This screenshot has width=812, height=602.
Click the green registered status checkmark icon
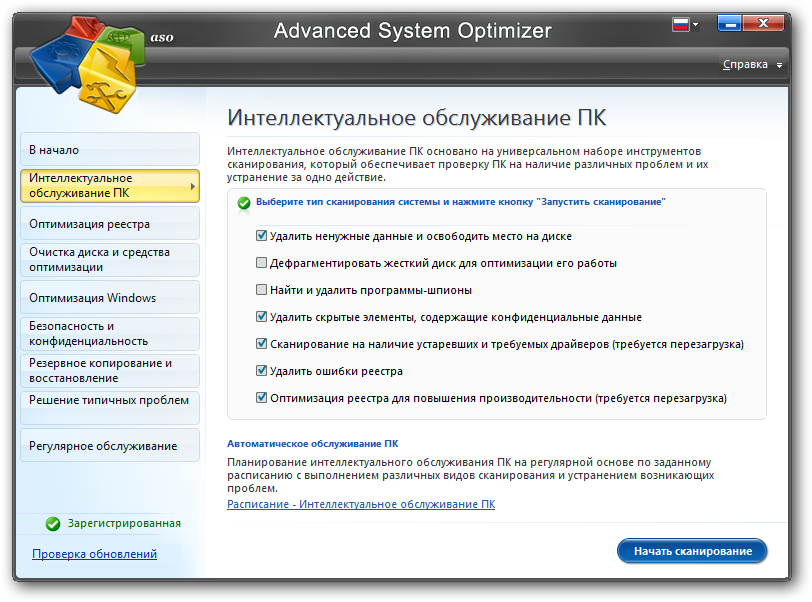pos(53,523)
